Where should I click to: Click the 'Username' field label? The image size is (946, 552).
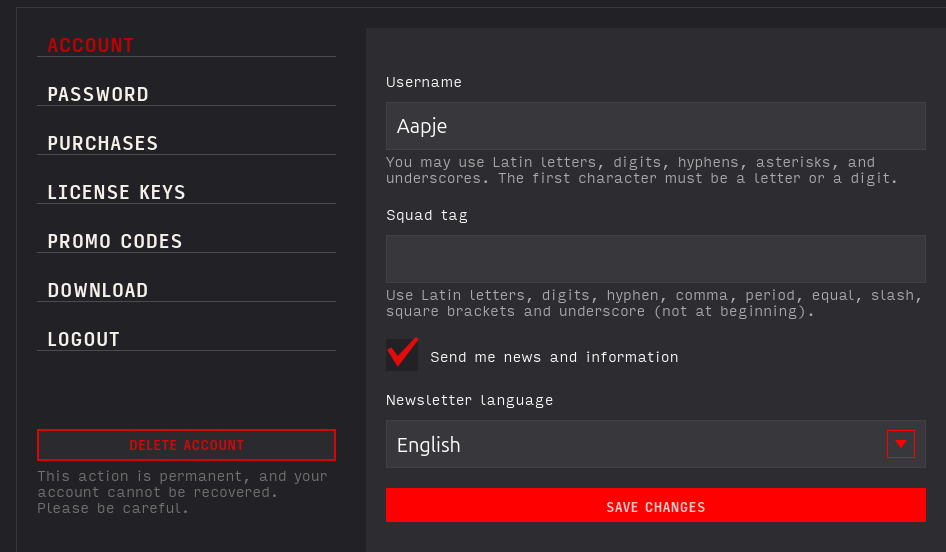click(424, 82)
